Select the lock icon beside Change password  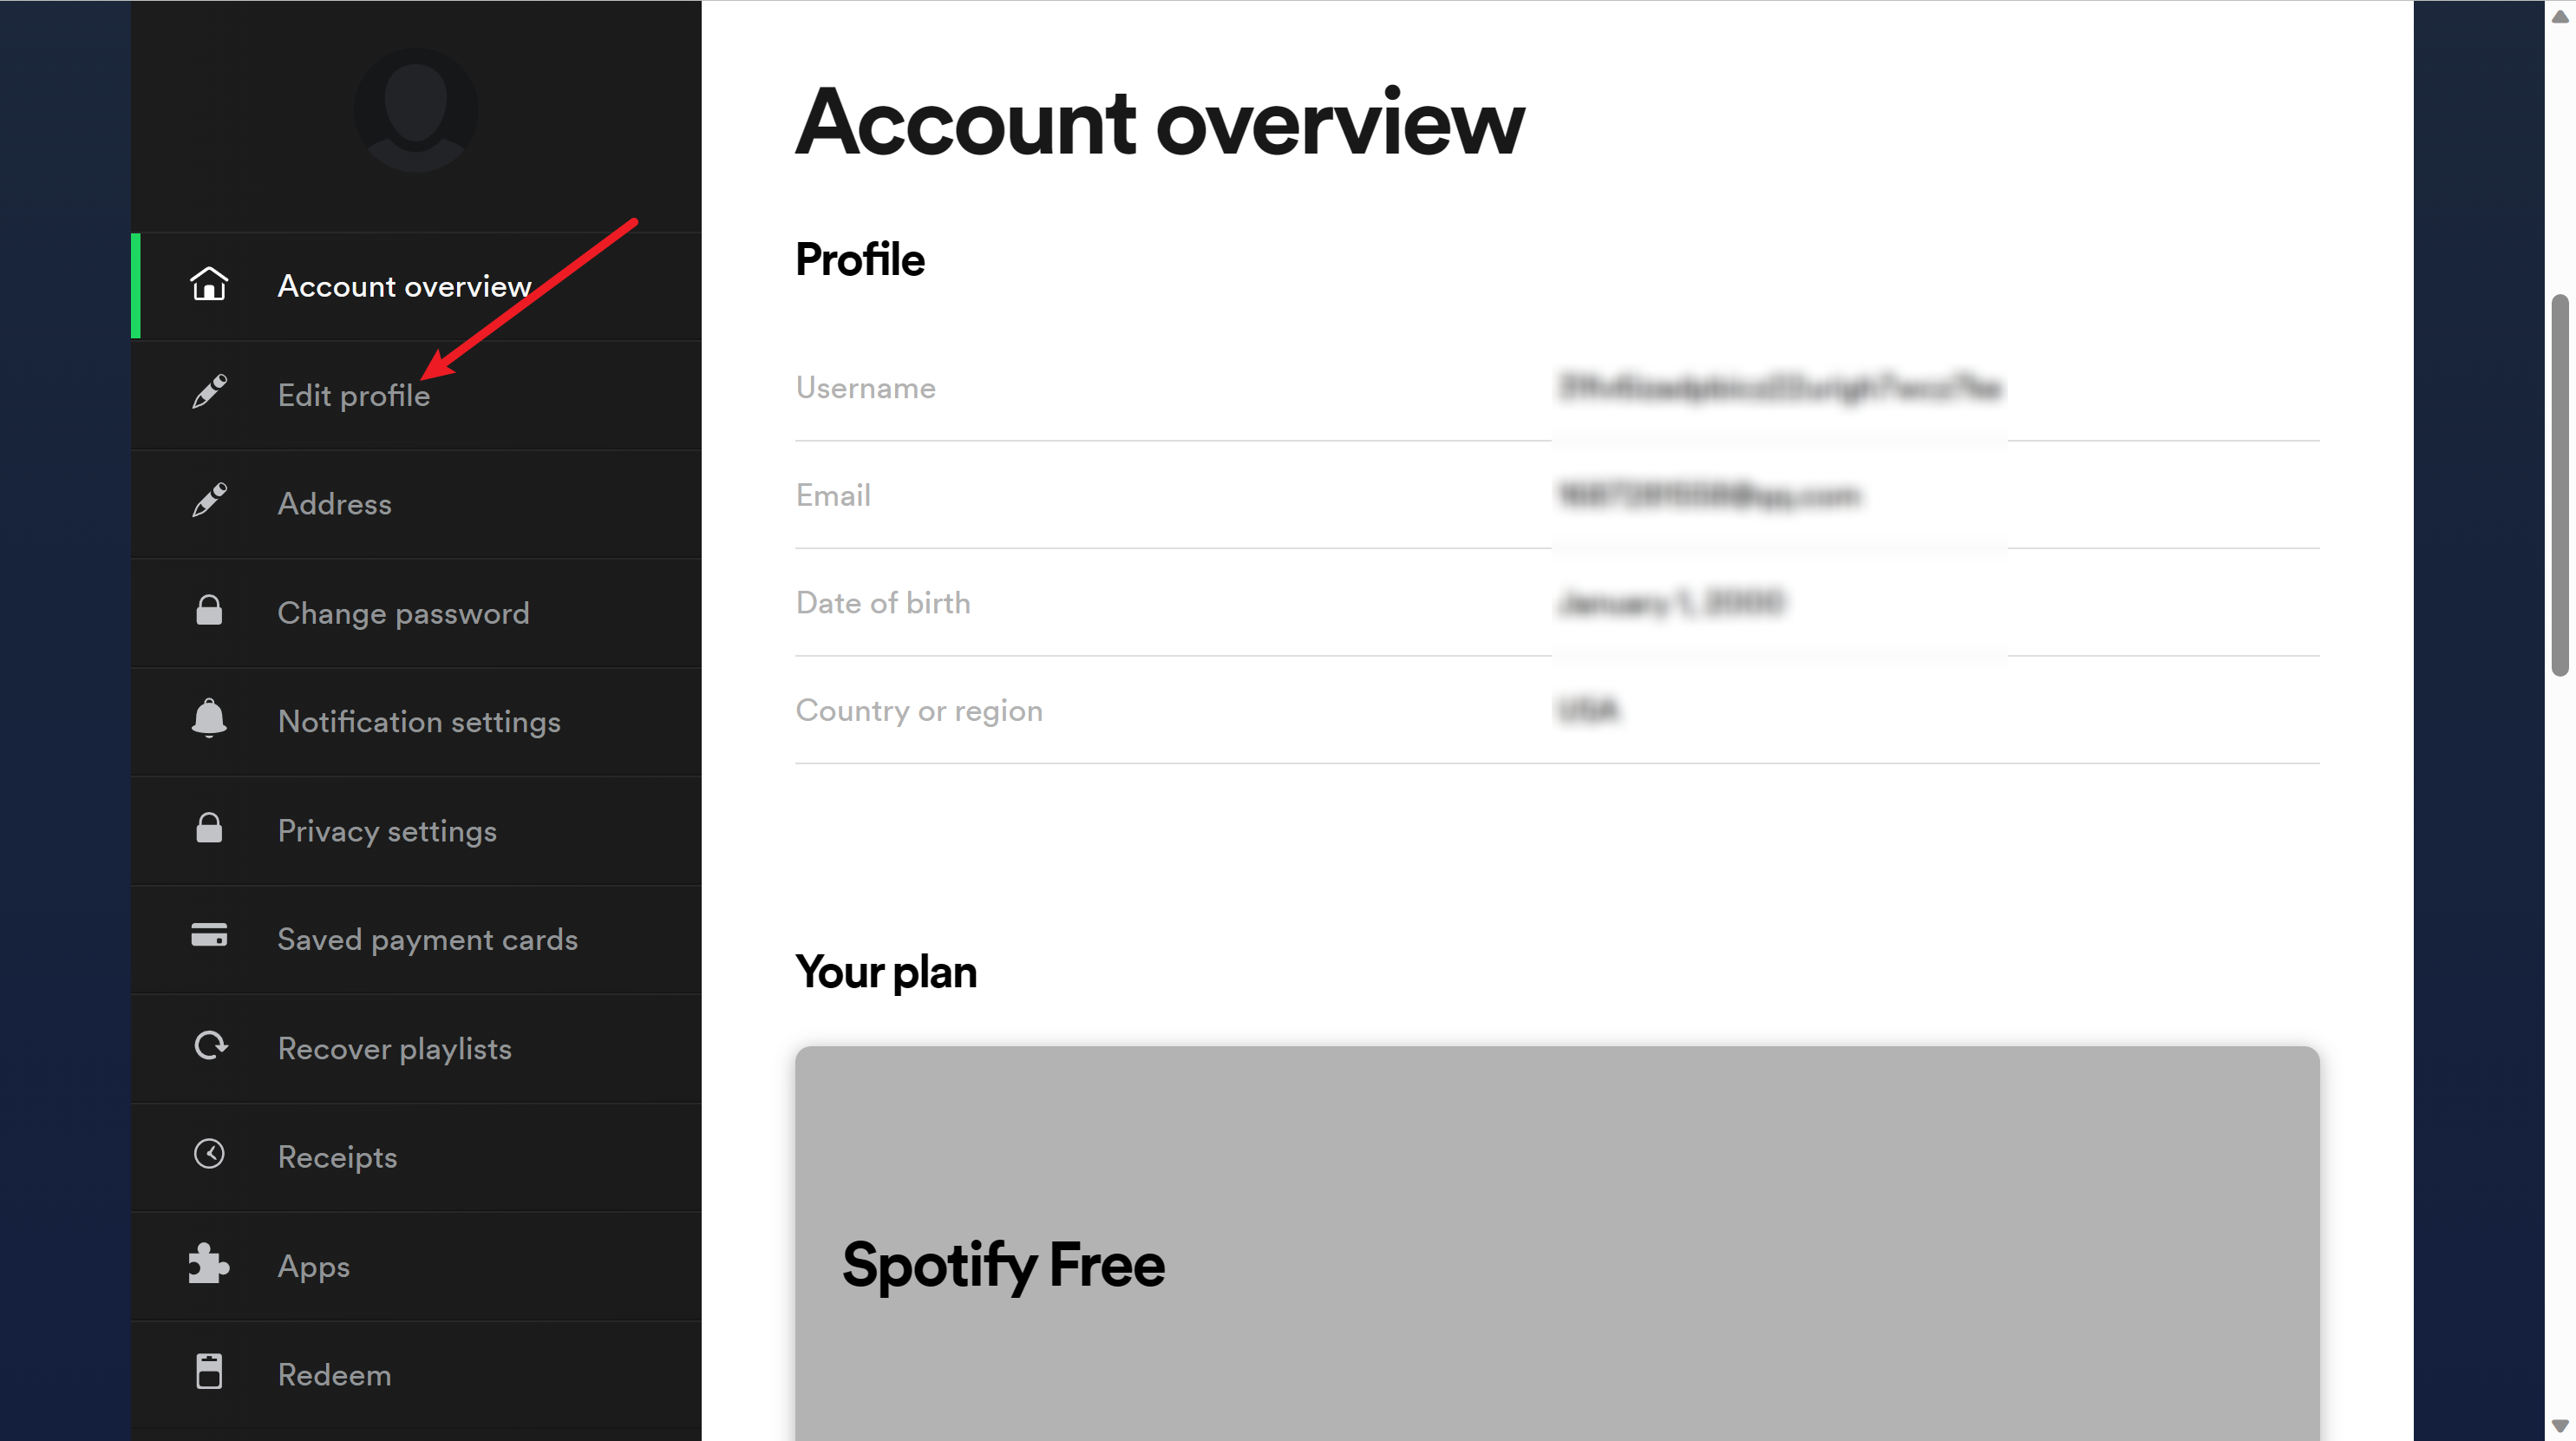tap(210, 611)
